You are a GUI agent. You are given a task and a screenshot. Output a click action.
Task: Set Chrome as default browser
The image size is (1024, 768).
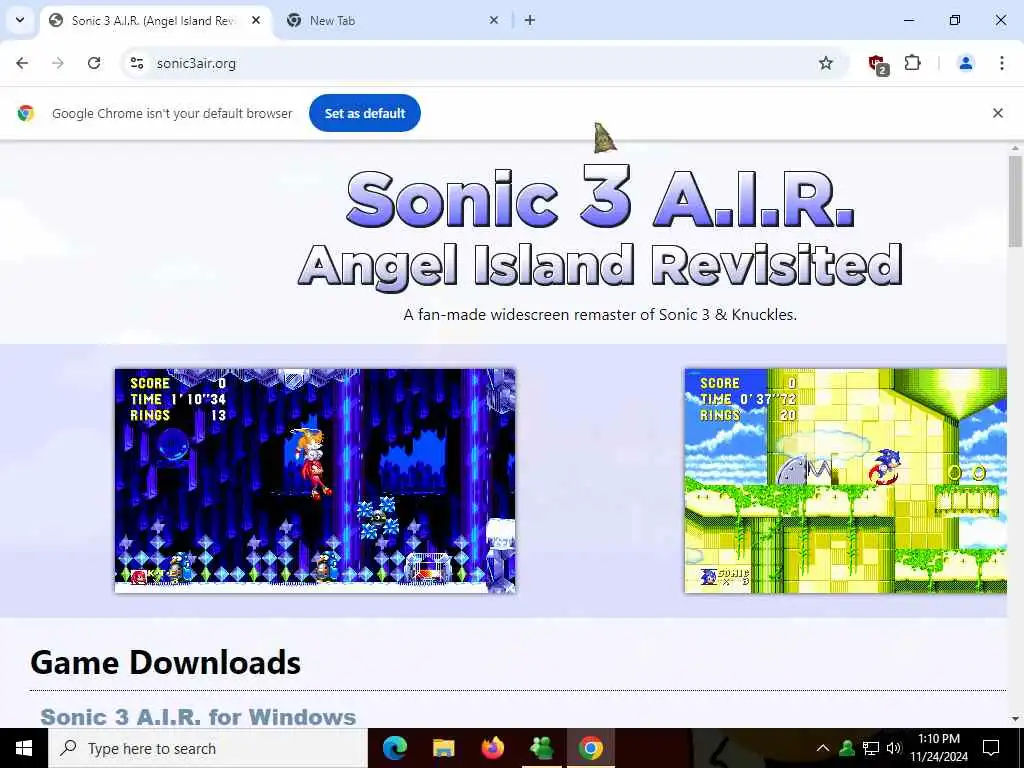364,113
